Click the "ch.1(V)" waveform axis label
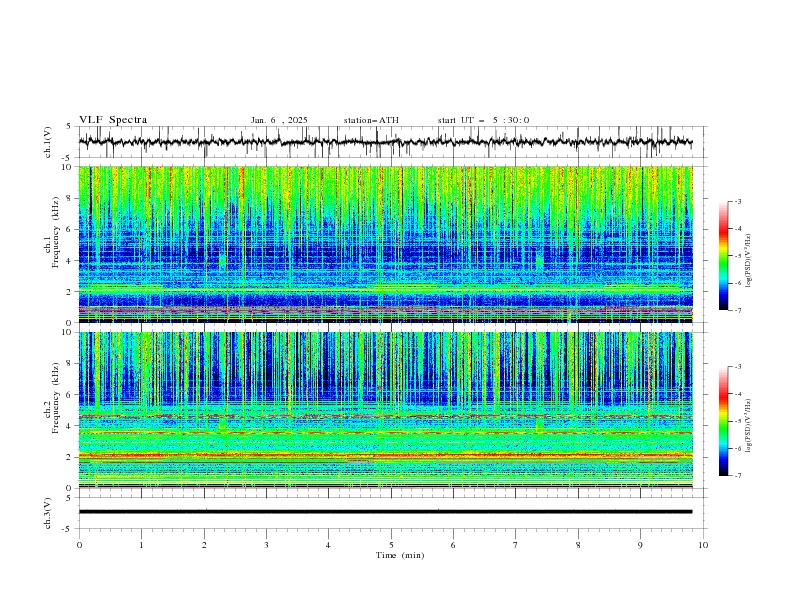The width and height of the screenshot is (792, 612). click(x=48, y=142)
